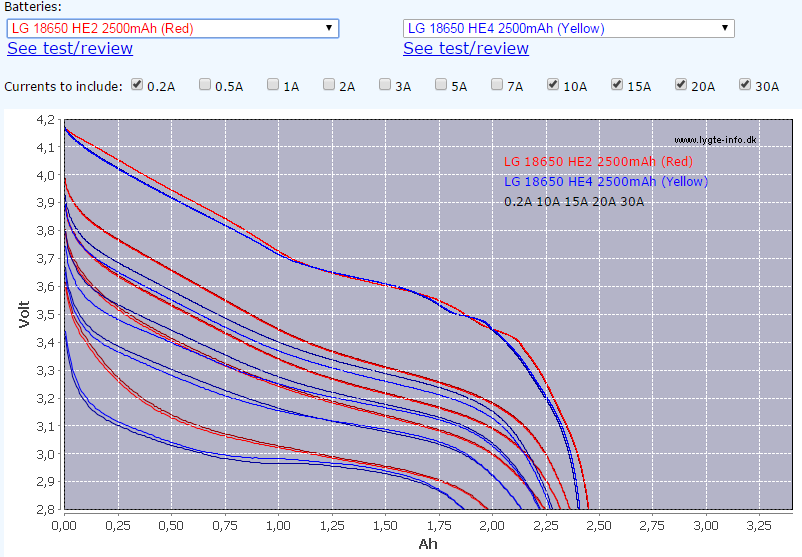
Task: Click the 1,00 value on the Ah axis
Action: (x=278, y=525)
